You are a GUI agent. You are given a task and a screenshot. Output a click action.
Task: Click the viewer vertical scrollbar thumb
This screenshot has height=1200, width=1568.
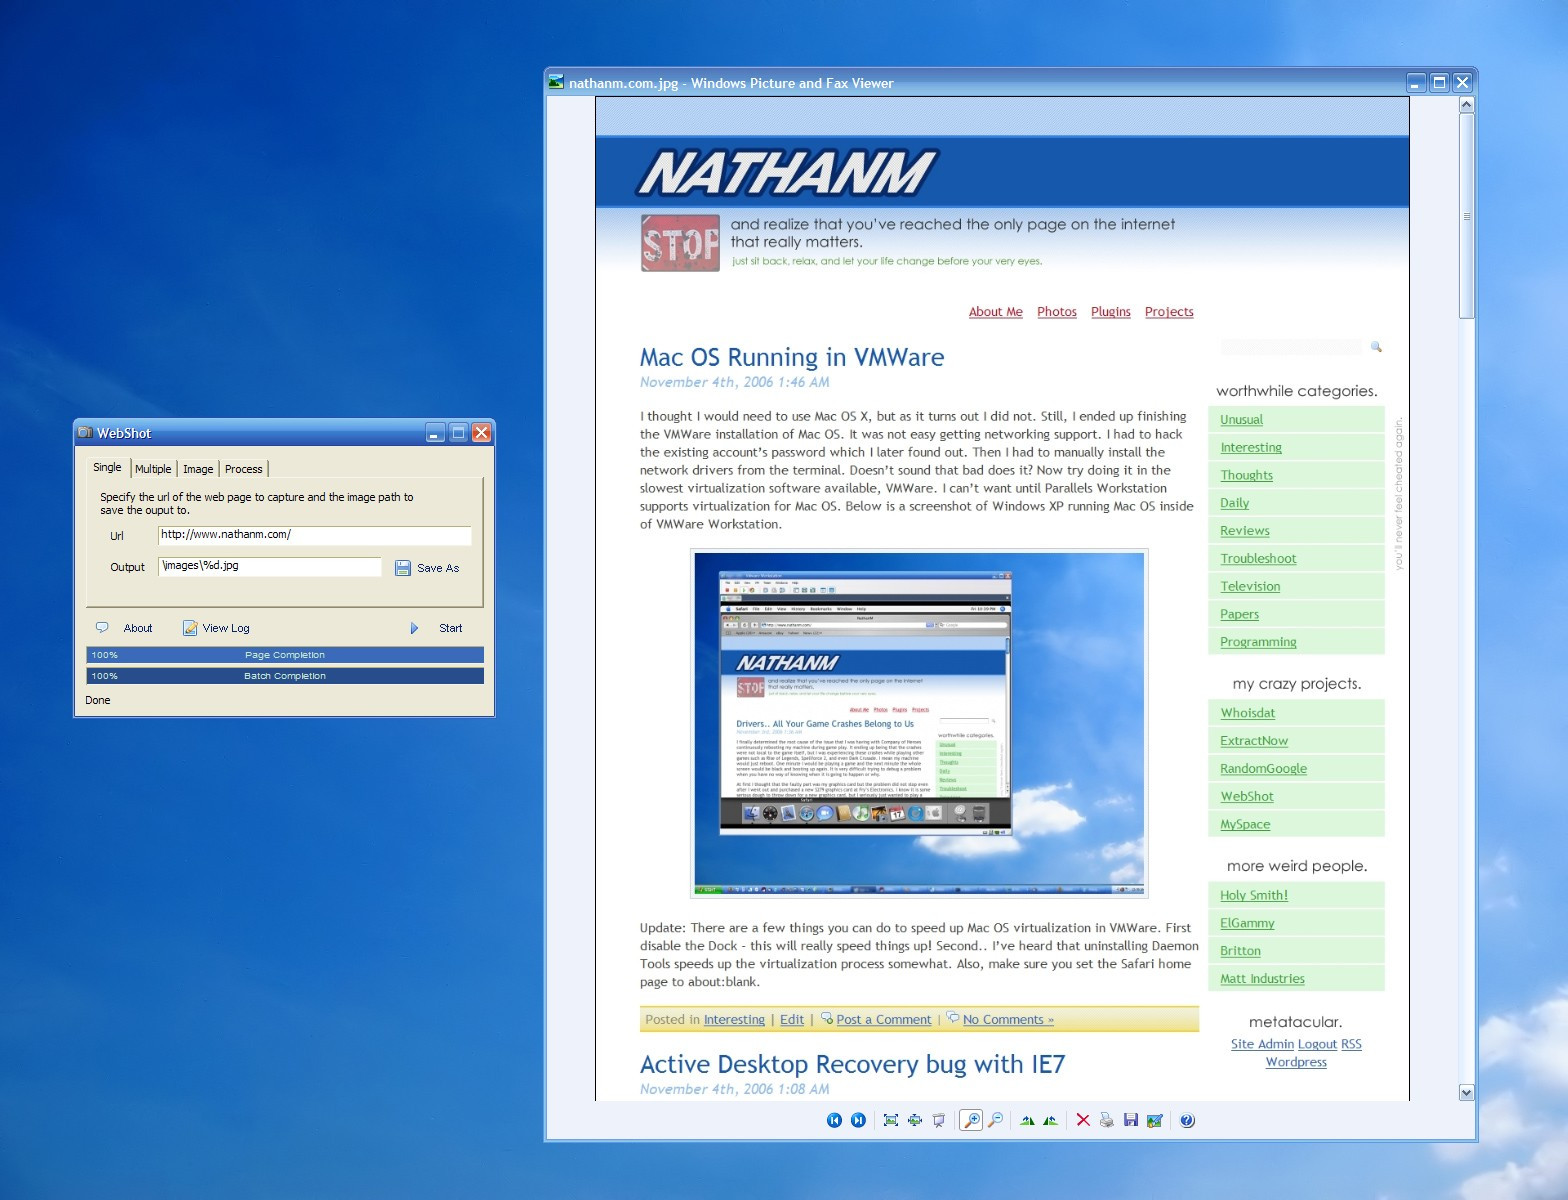[1467, 216]
